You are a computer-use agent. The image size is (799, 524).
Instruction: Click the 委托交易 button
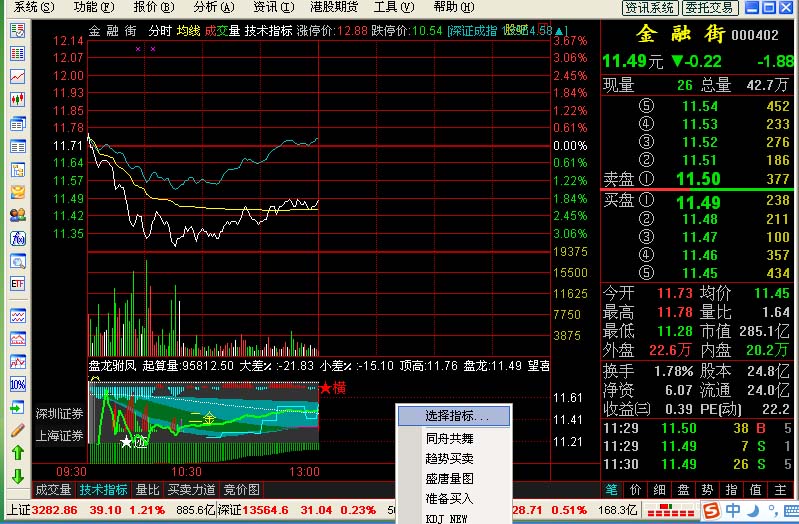point(710,8)
